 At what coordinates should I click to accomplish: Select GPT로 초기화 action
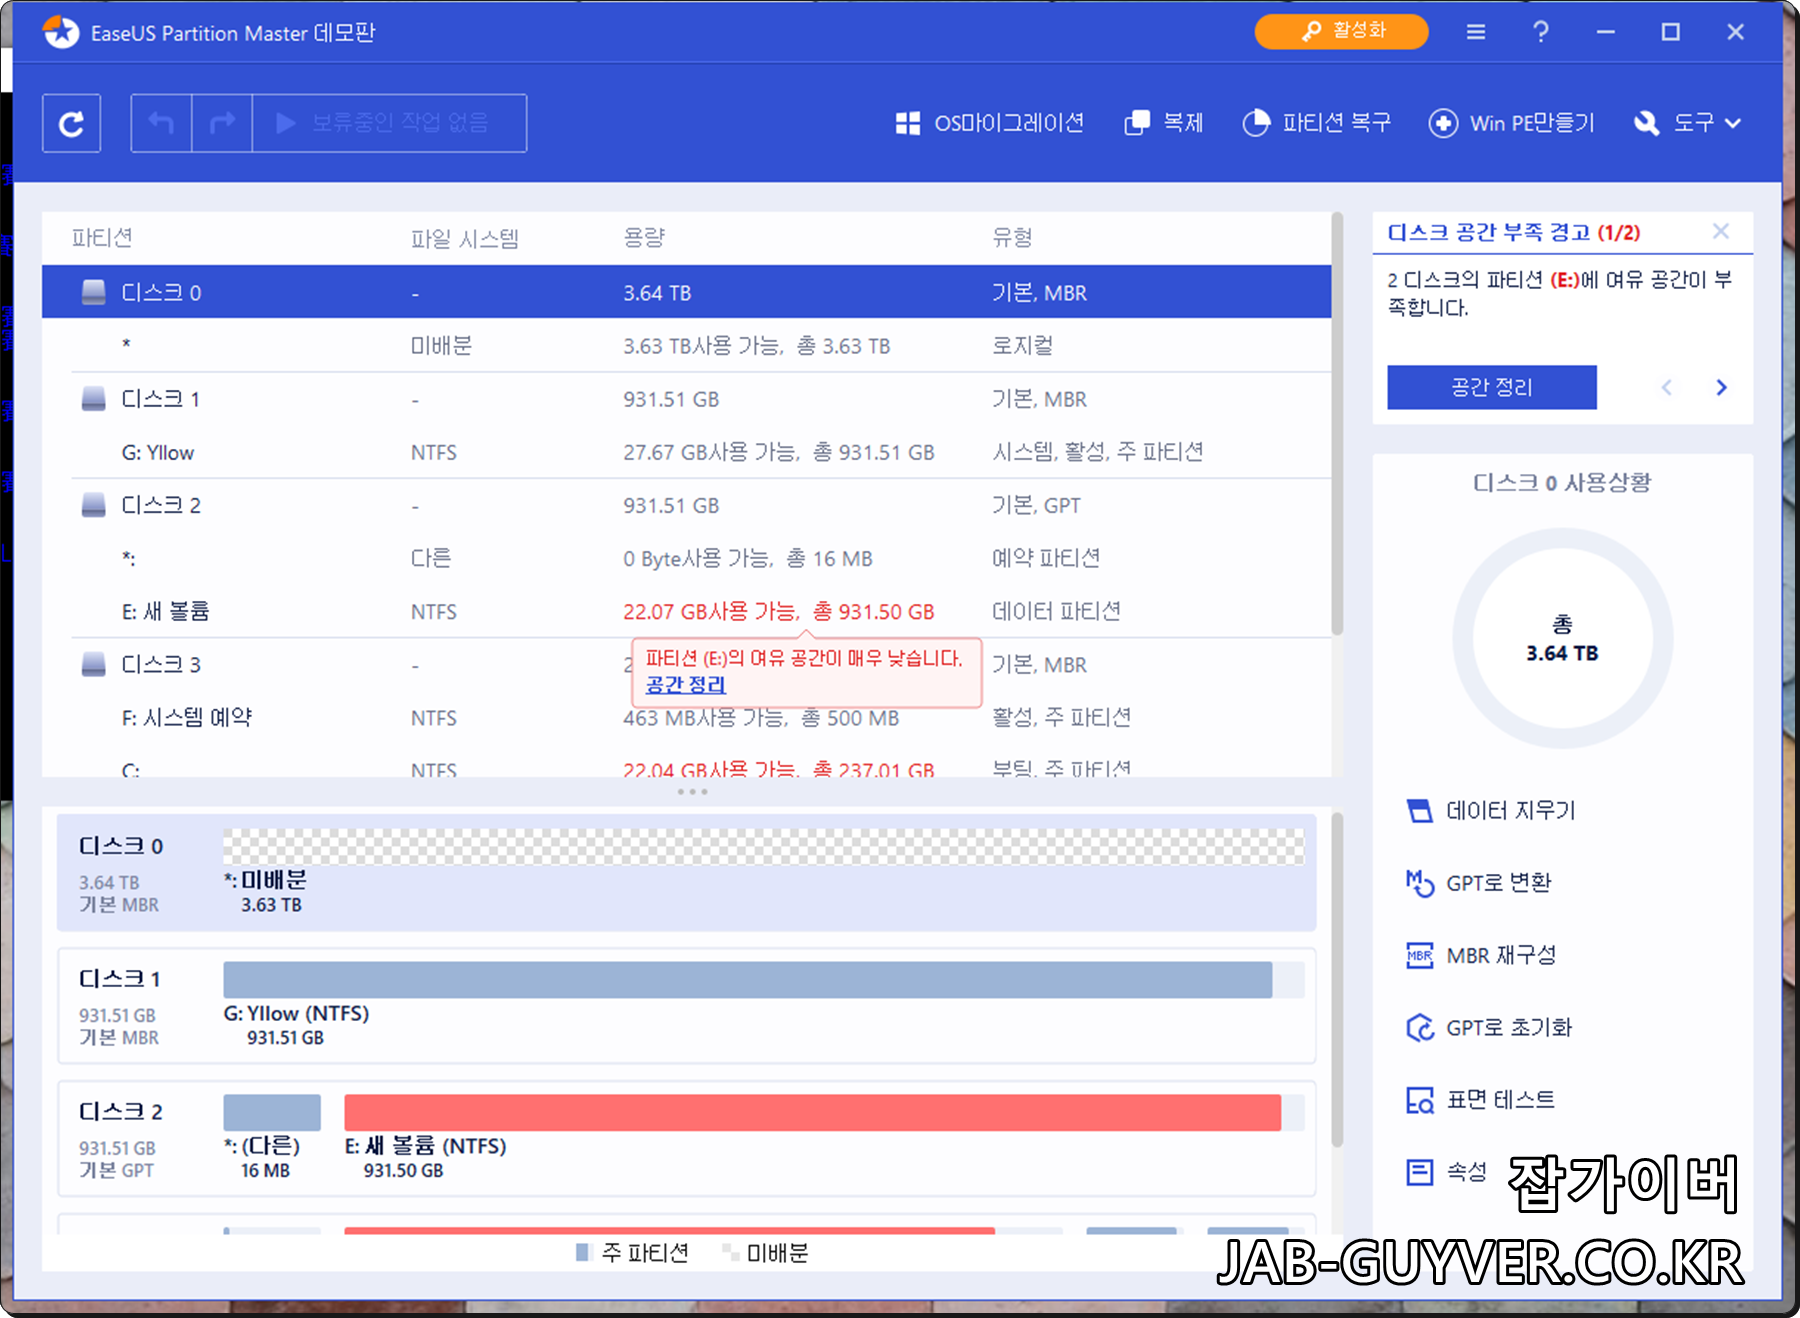point(1488,1027)
